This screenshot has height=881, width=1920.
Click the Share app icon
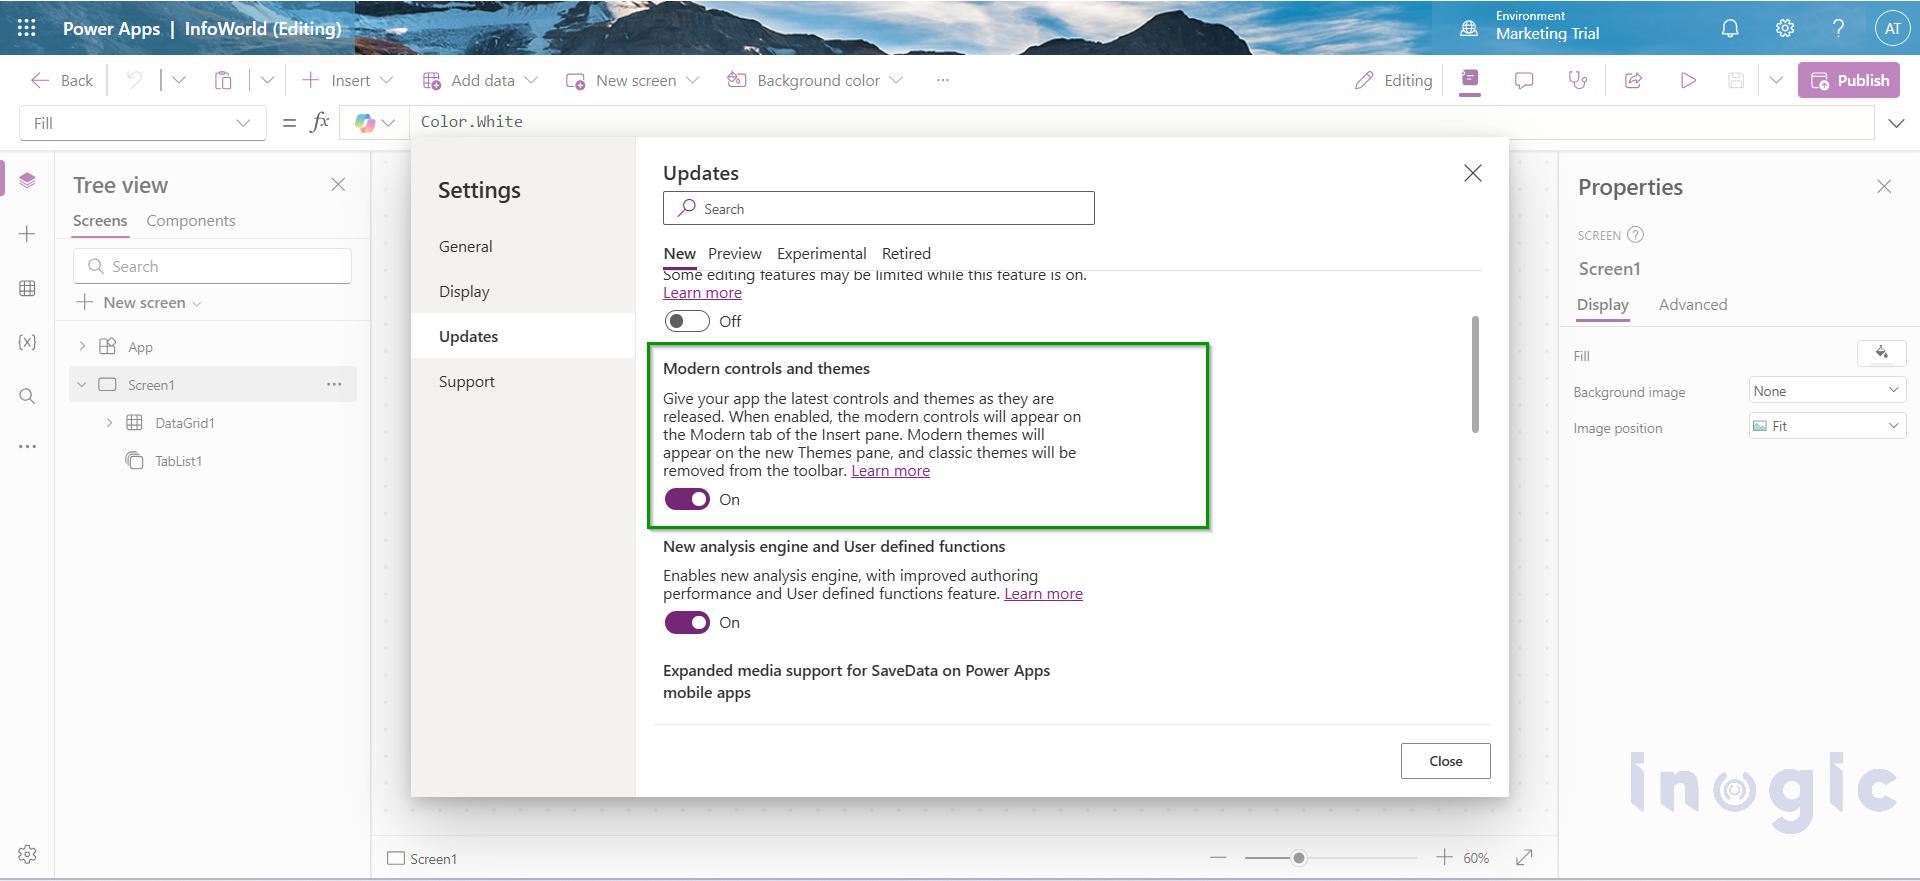pyautogui.click(x=1633, y=80)
